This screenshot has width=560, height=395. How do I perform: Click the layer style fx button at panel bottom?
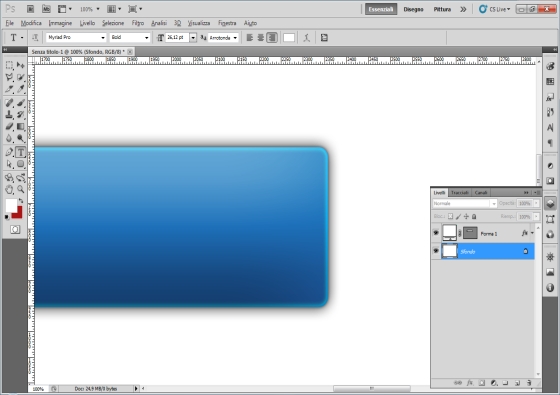point(470,383)
